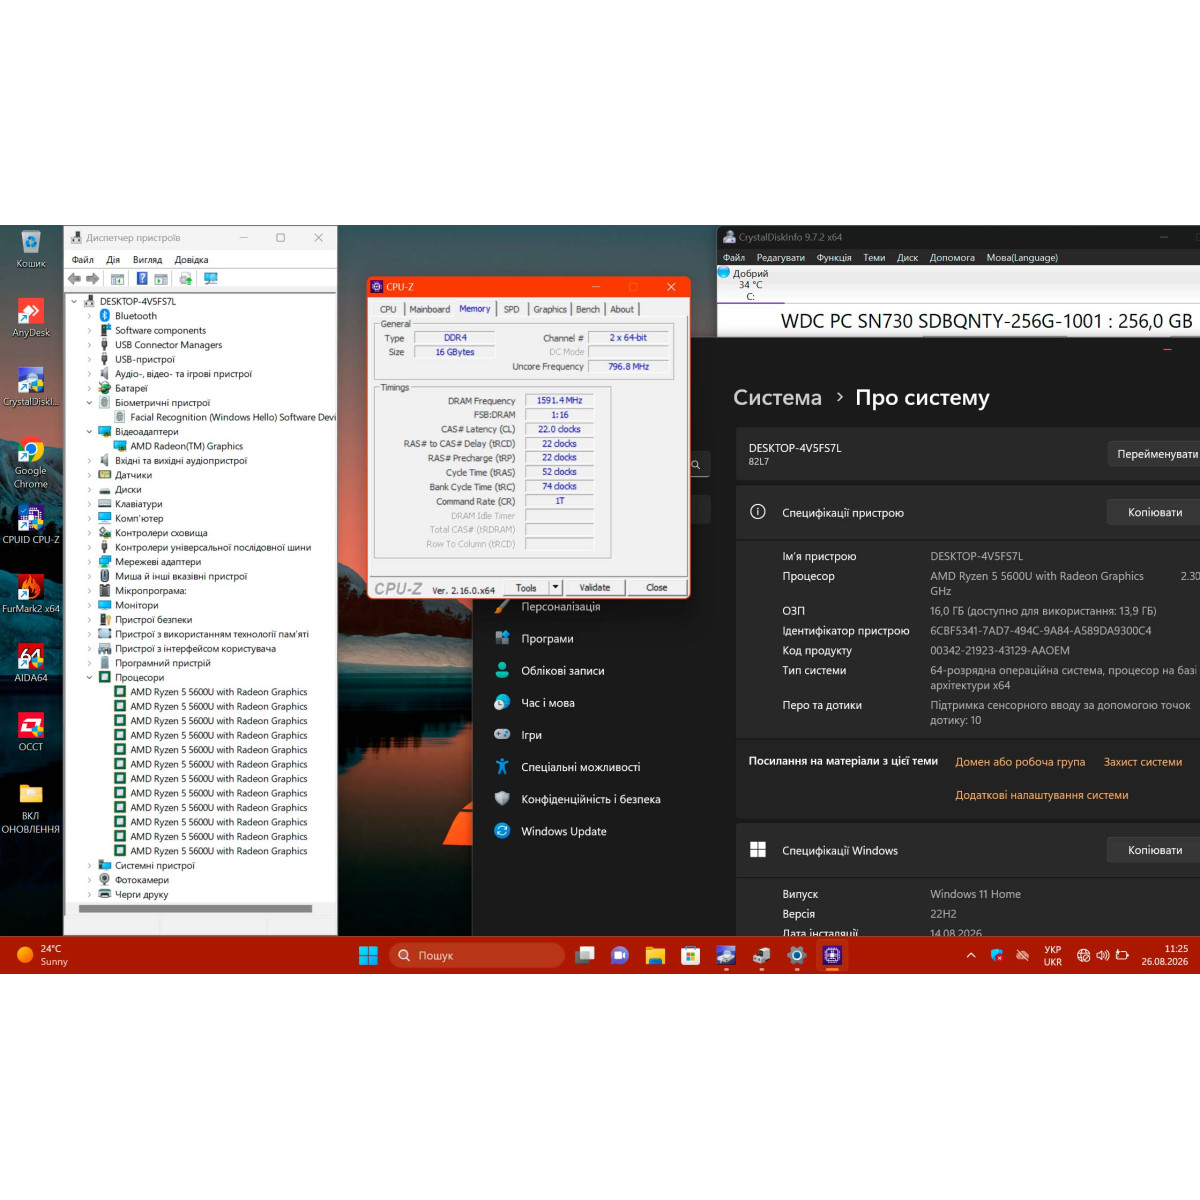The image size is (1200, 1200).
Task: Switch to the Graphics tab in CPU-Z
Action: [x=550, y=309]
